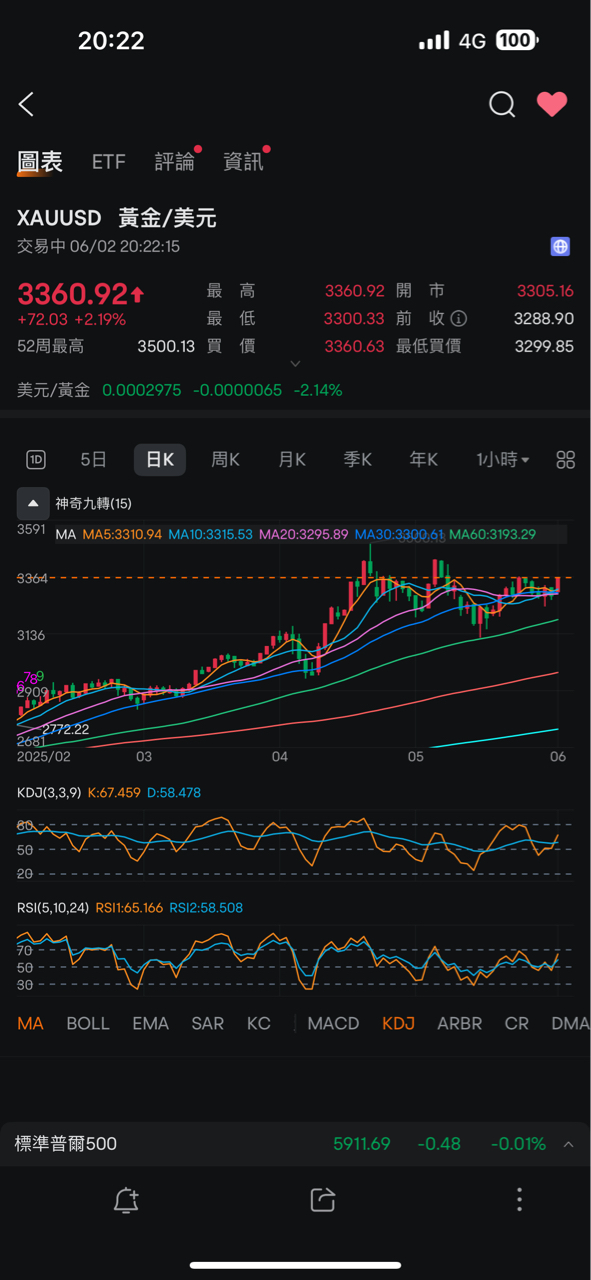The image size is (591, 1280).
Task: Select the CR sub-indicator
Action: point(517,1024)
